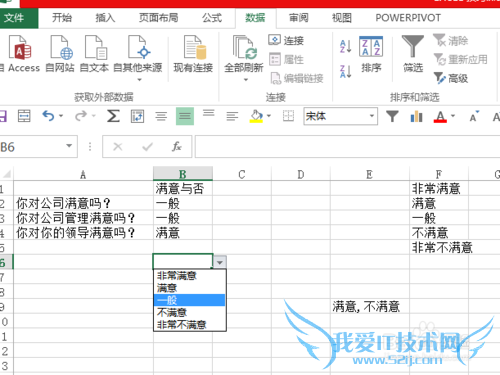Choose 不满意 from the dropdown list
This screenshot has width=500, height=375.
tap(189, 312)
